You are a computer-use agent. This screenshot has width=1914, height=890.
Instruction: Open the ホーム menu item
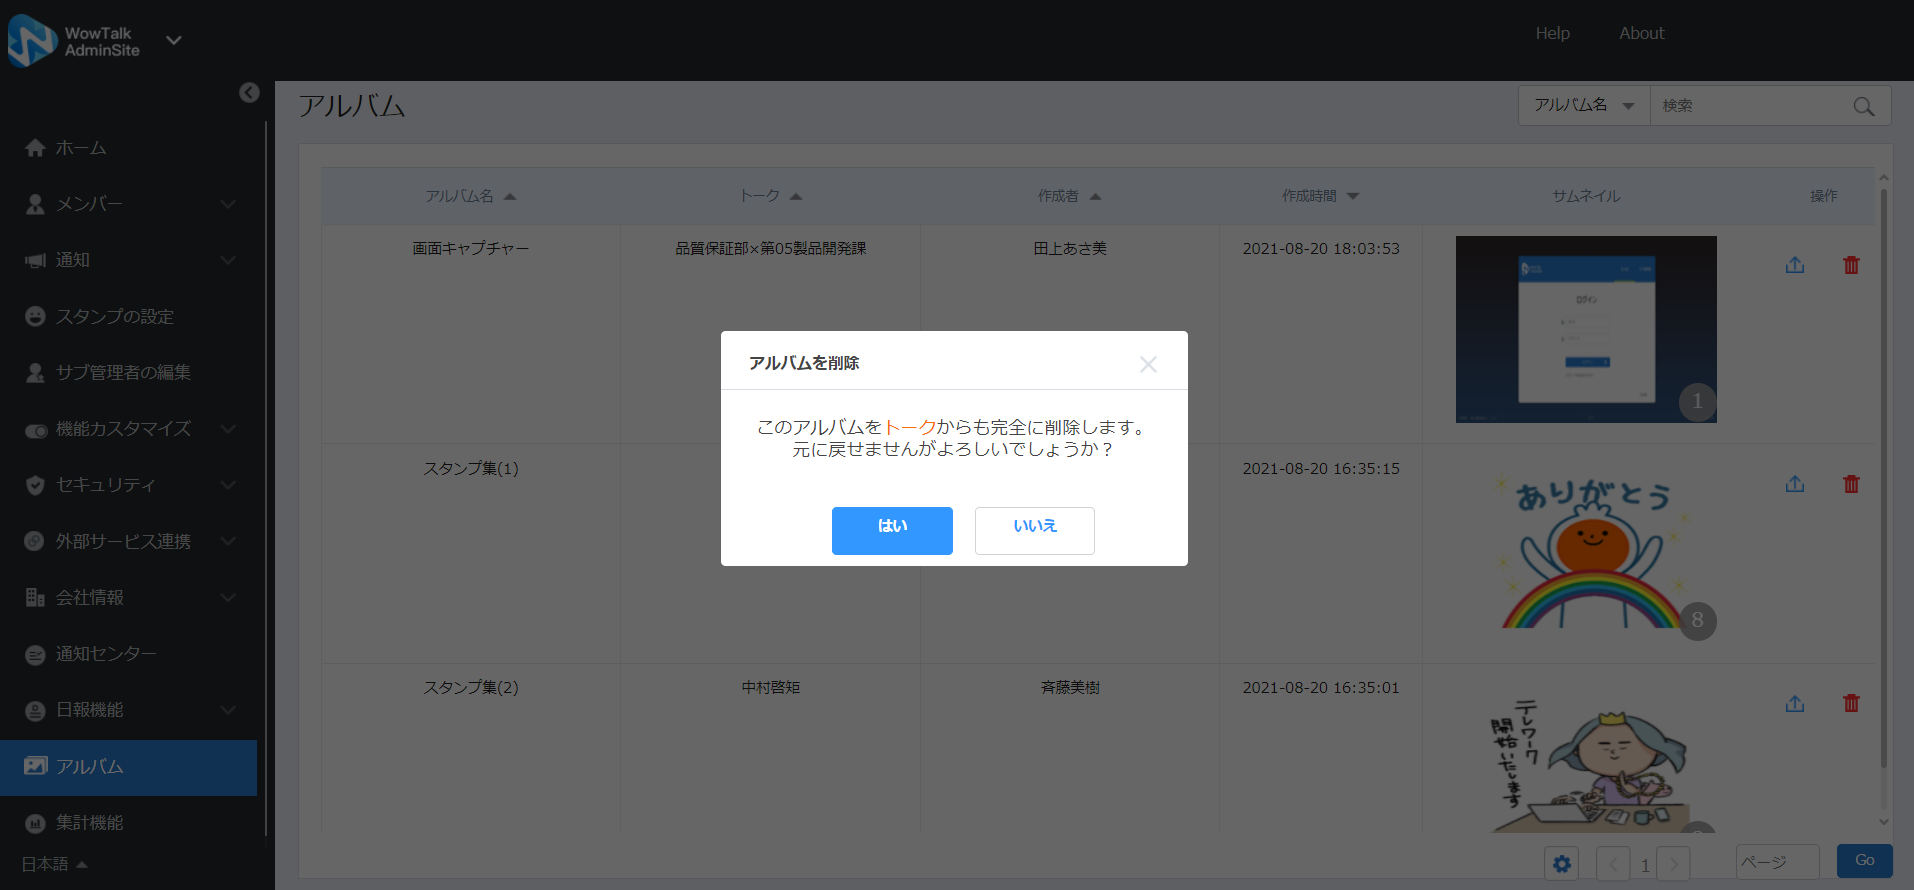click(81, 148)
